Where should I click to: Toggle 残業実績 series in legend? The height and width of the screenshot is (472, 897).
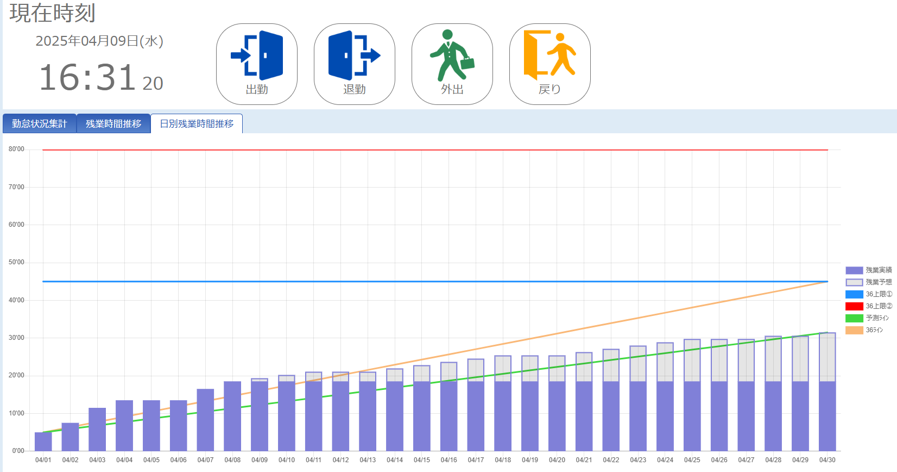(854, 271)
